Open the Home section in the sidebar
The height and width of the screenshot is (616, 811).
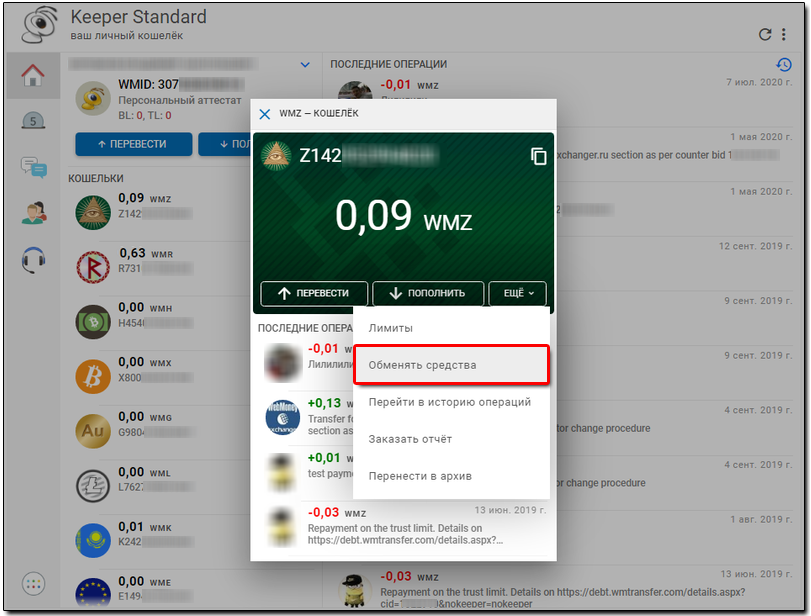point(33,76)
